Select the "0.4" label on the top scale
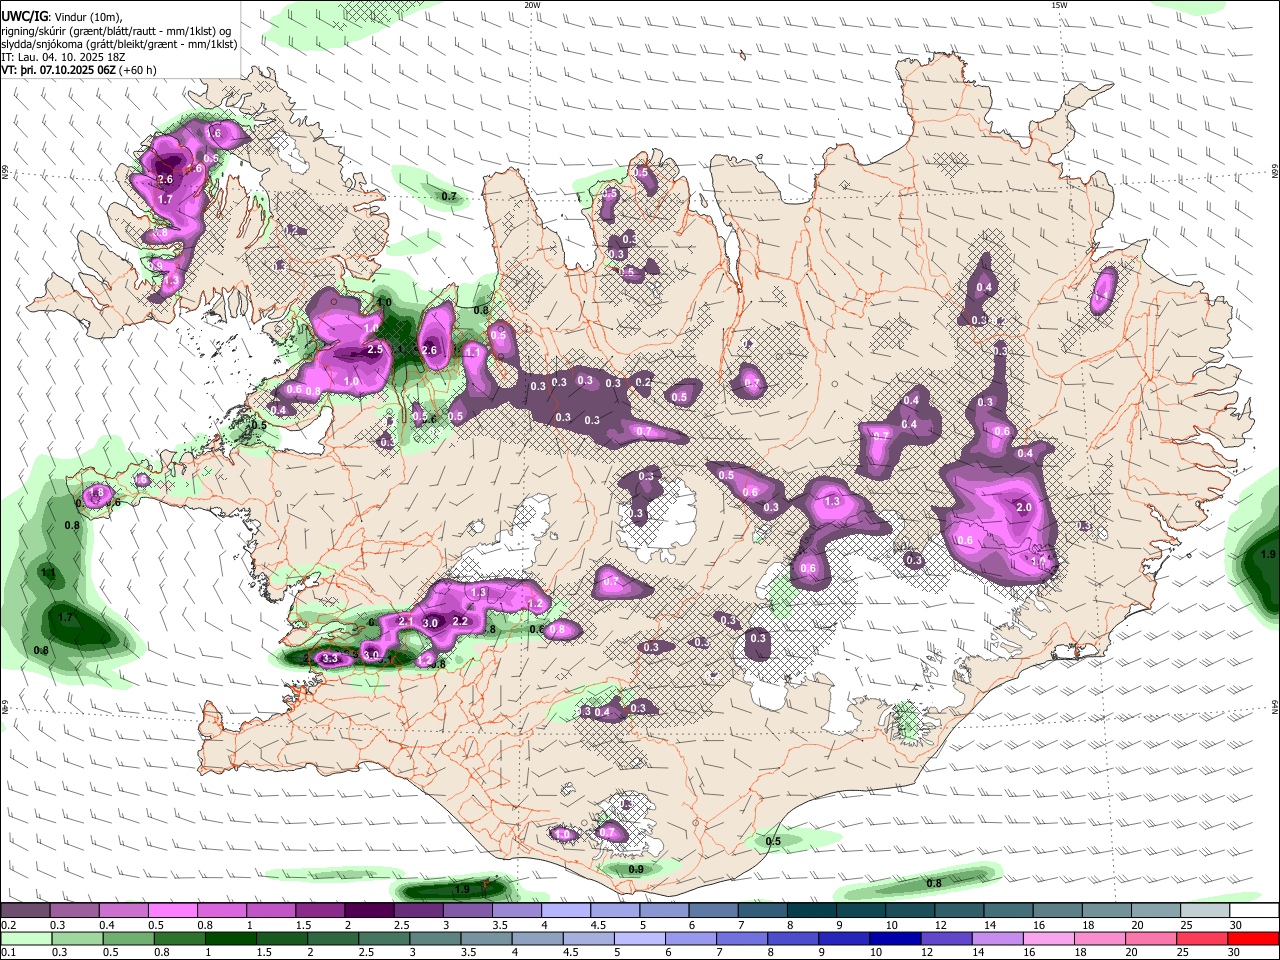This screenshot has width=1280, height=960. (x=107, y=925)
